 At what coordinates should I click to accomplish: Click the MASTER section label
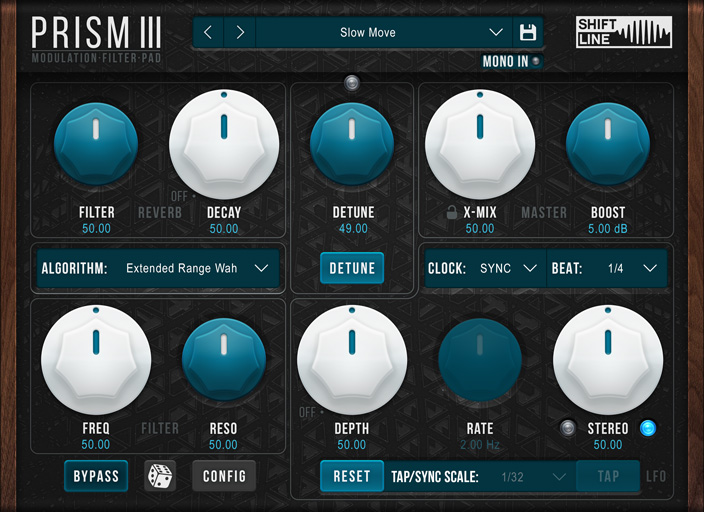tap(544, 212)
